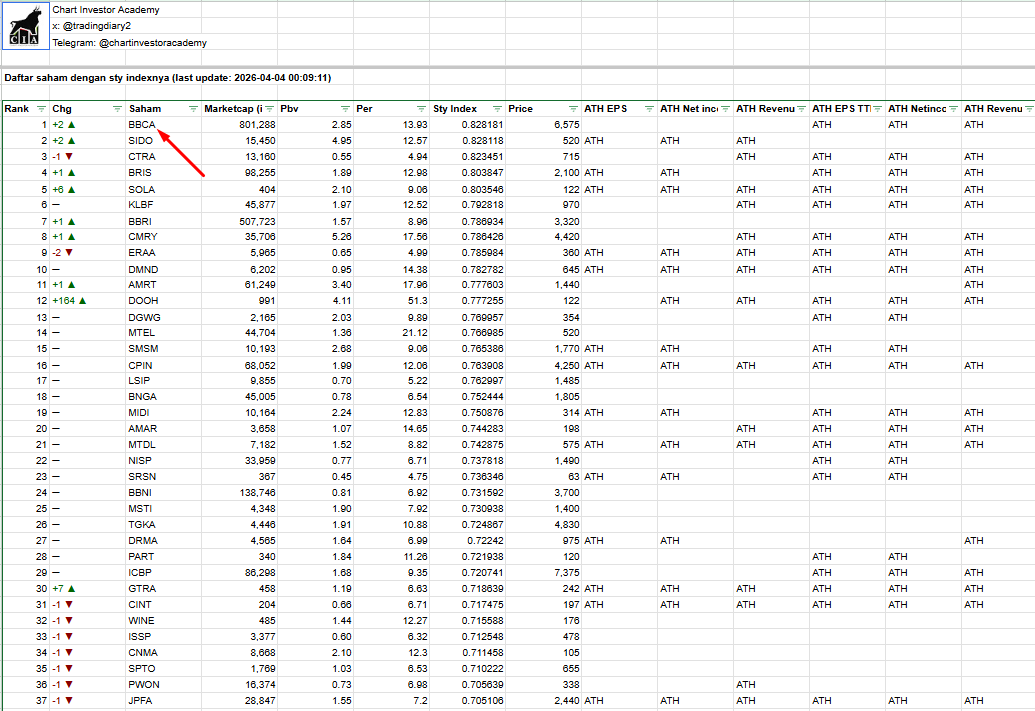Select Pbv value 5.26

[x=316, y=236]
